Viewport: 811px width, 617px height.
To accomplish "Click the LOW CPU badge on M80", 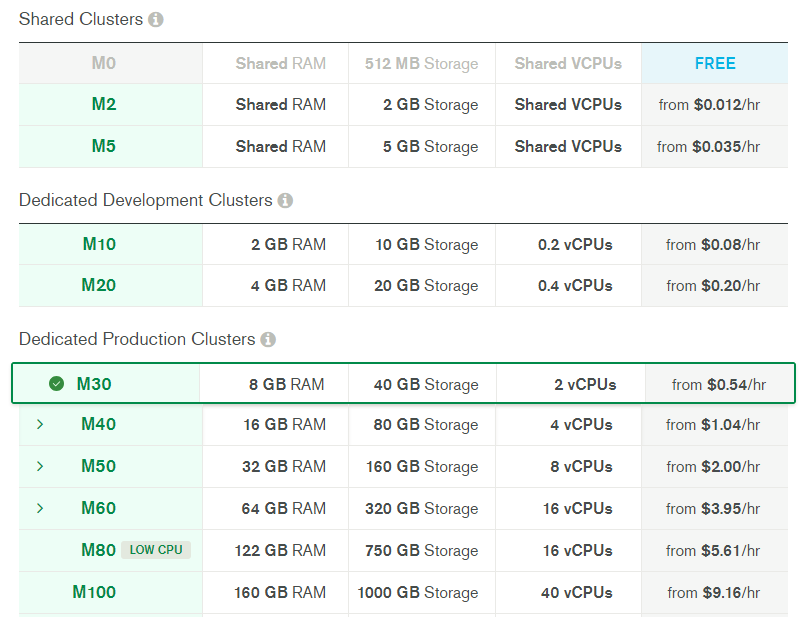I will (156, 550).
